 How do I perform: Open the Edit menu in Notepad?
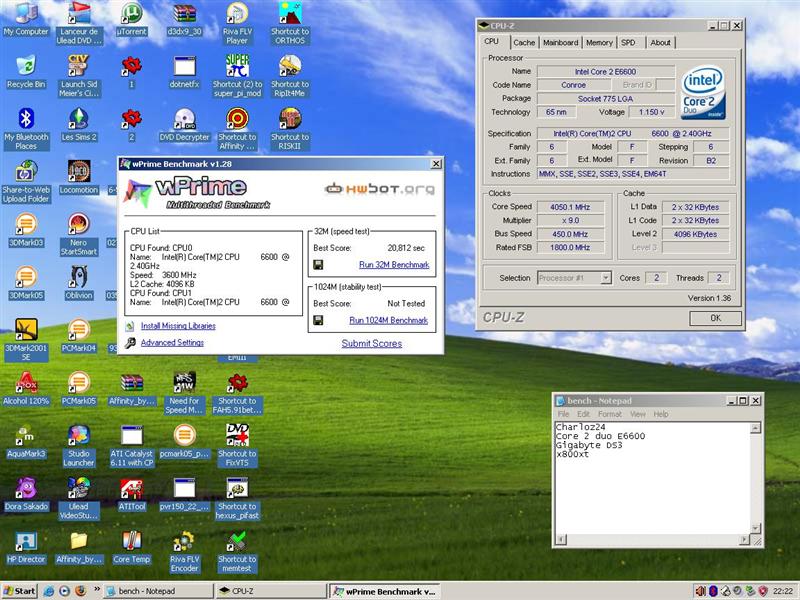coord(583,414)
